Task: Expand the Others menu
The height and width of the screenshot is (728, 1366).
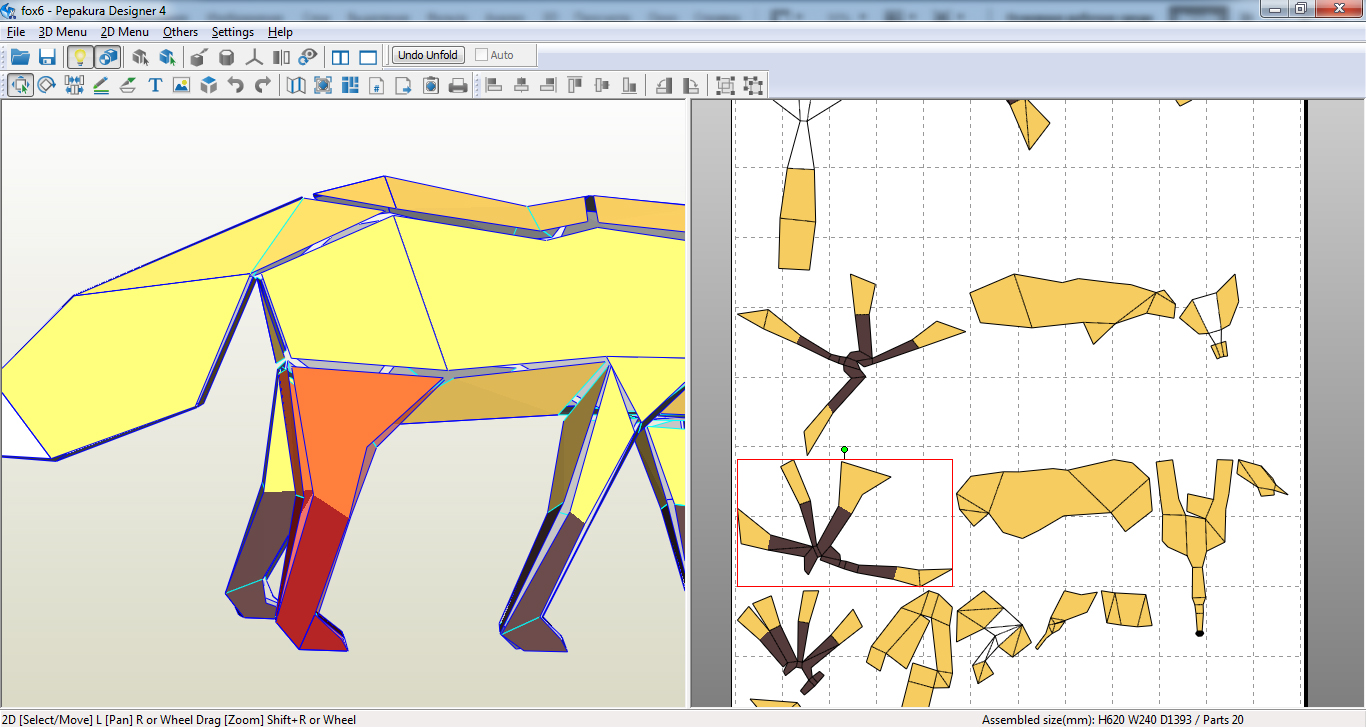Action: (180, 32)
